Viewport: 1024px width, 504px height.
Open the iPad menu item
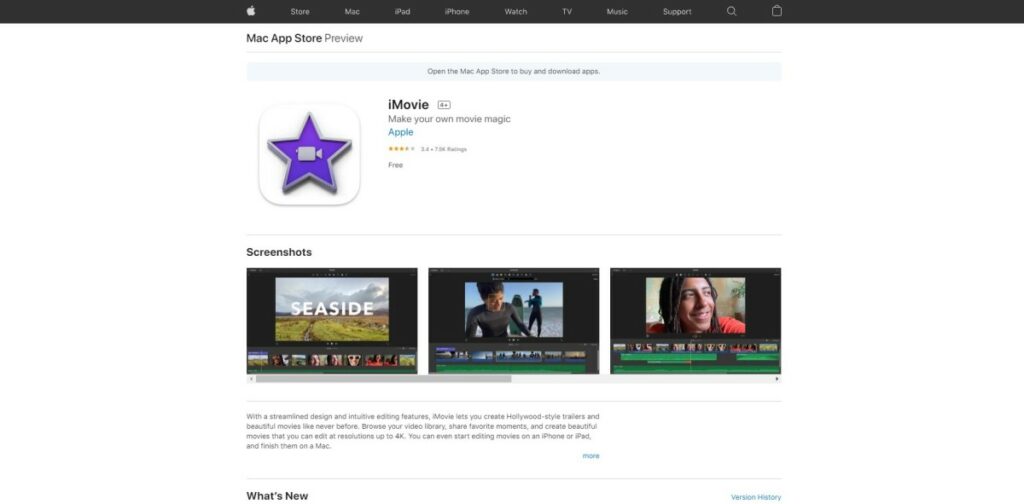tap(402, 12)
